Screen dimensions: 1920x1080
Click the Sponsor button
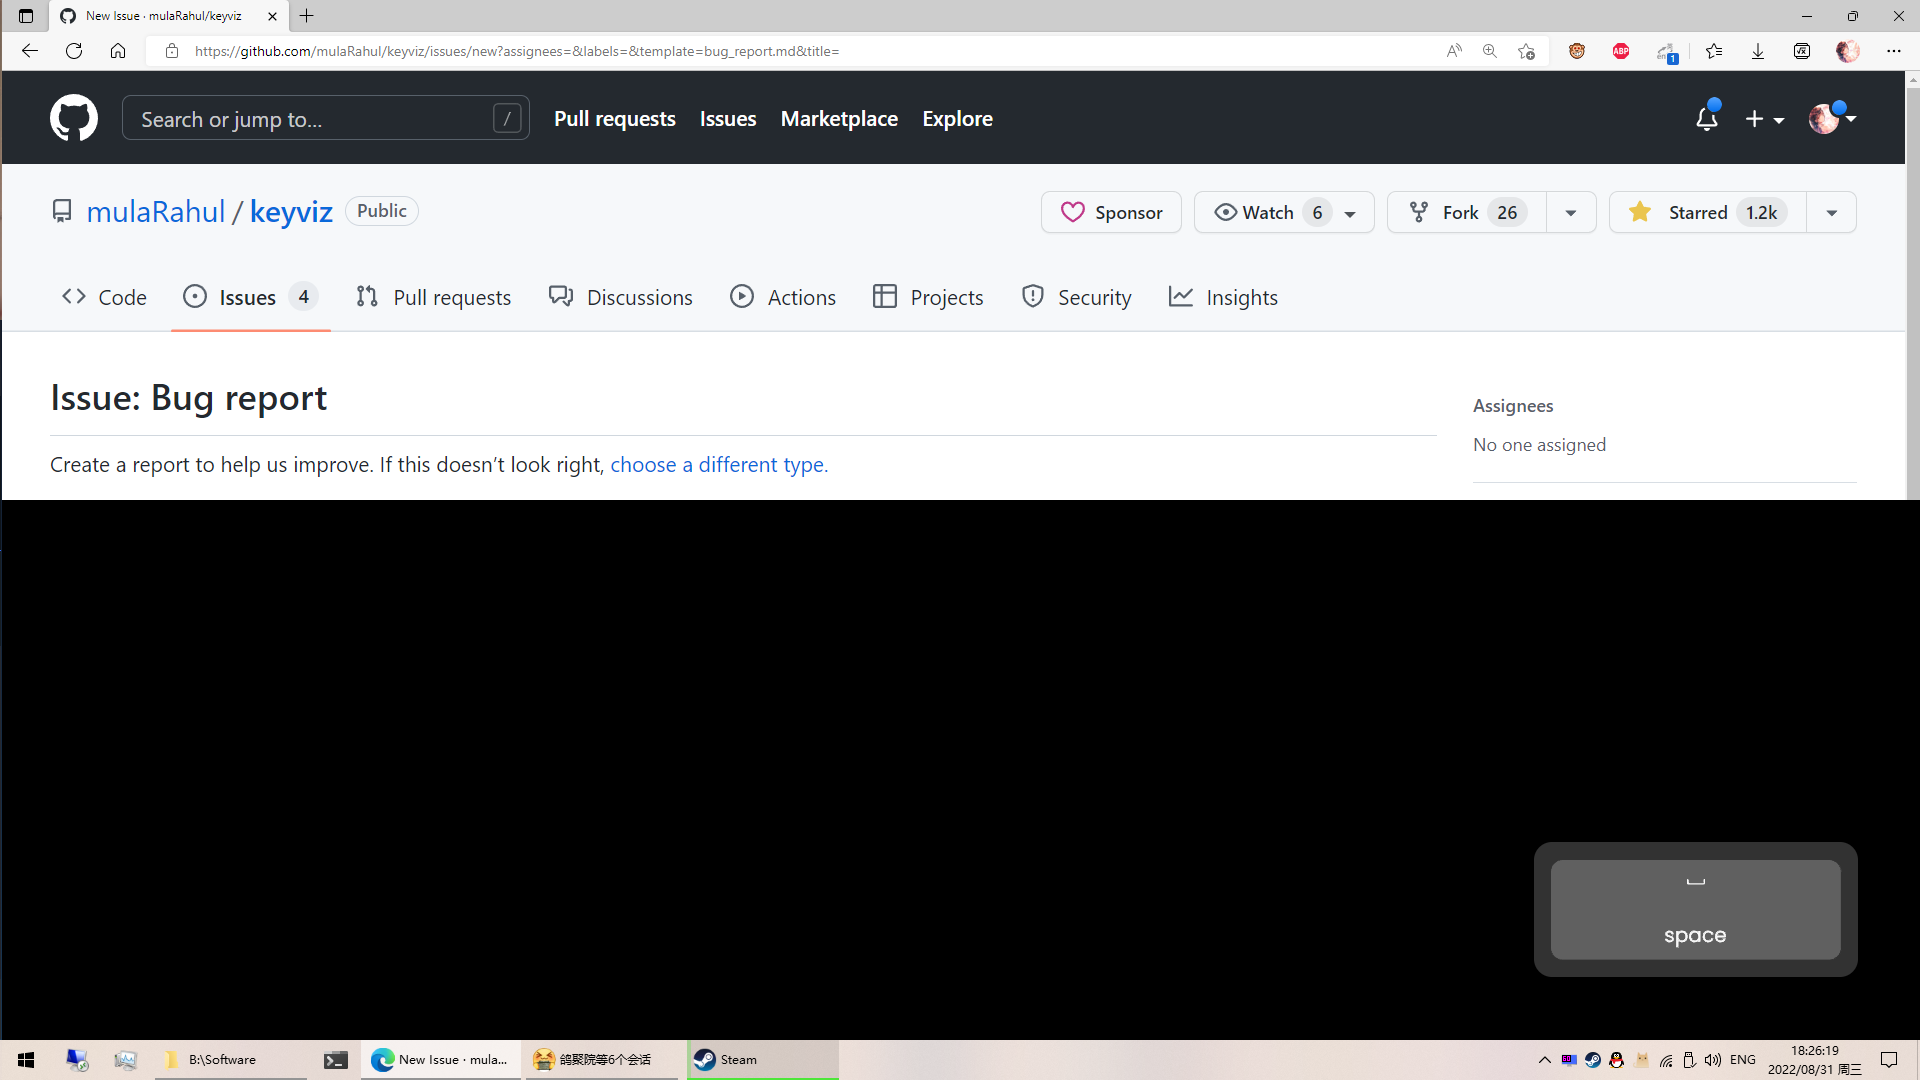point(1111,212)
